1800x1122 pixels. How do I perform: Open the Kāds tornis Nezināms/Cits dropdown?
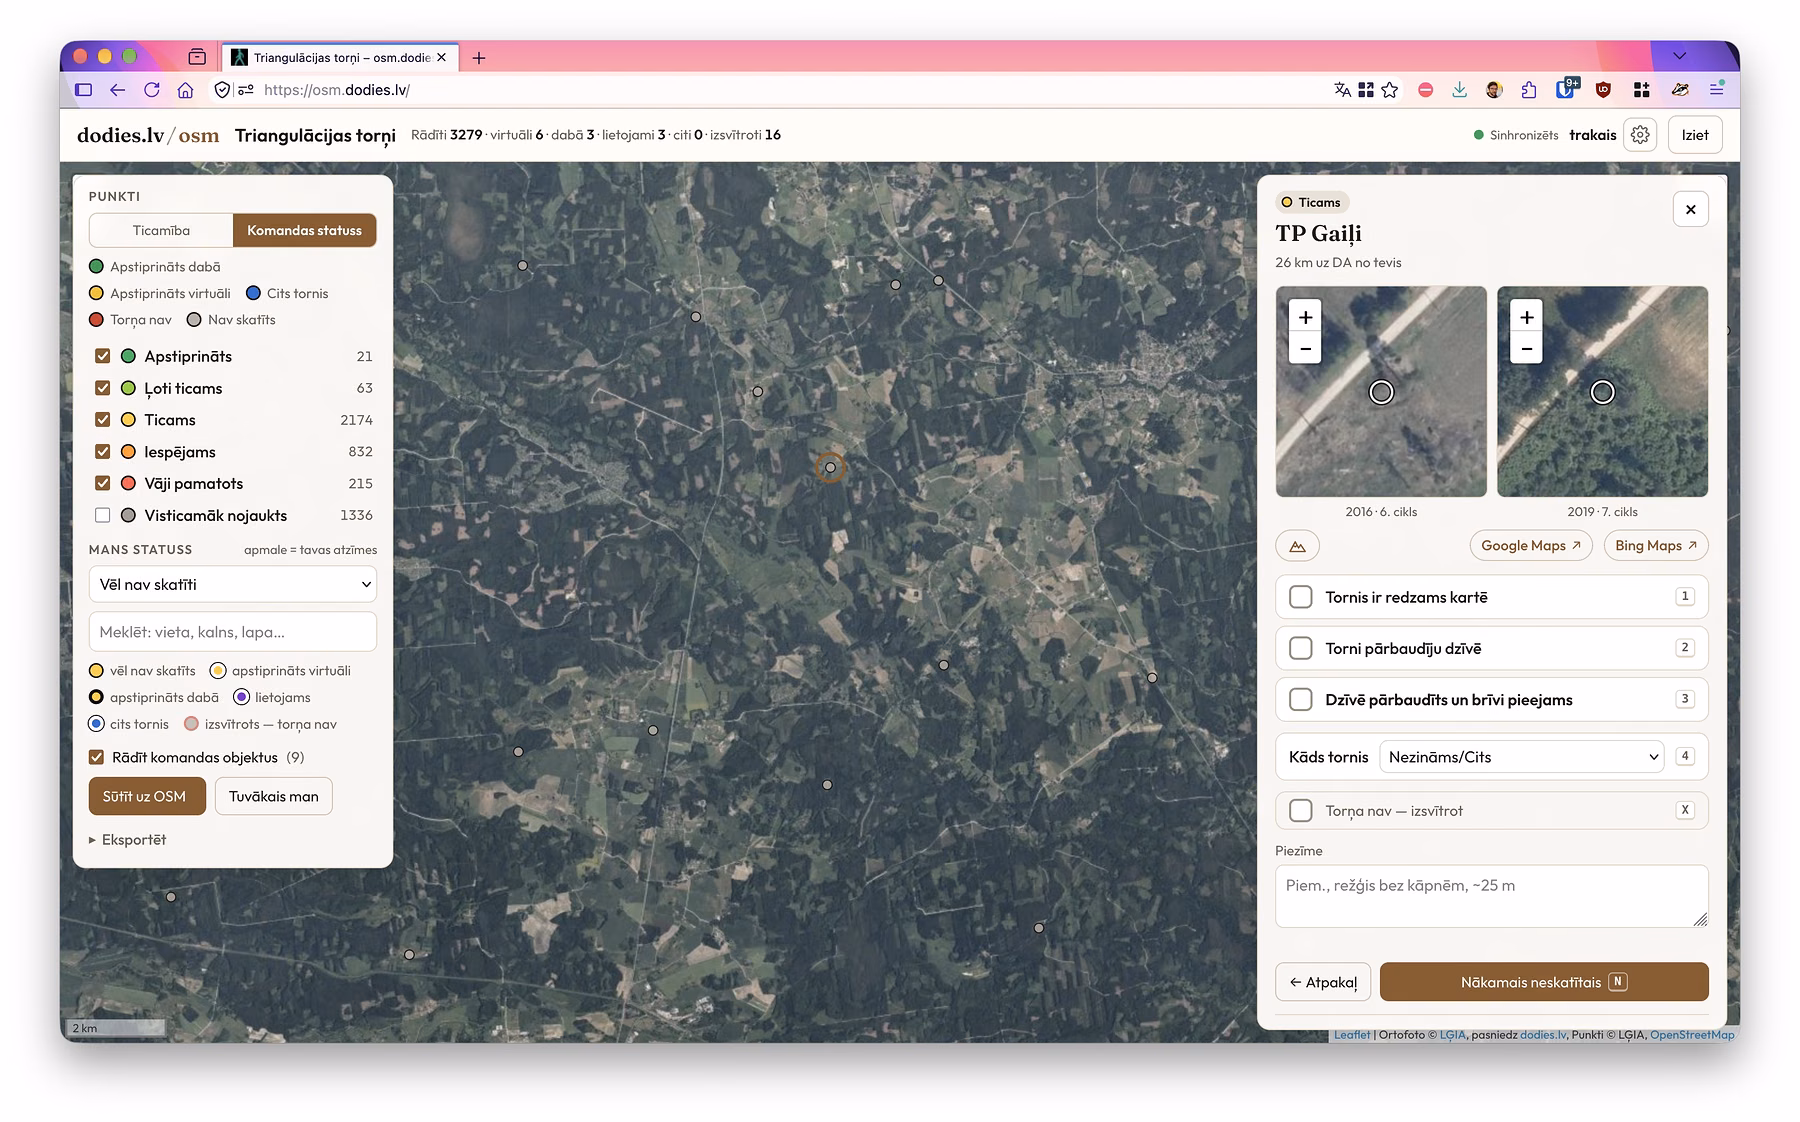(x=1521, y=757)
